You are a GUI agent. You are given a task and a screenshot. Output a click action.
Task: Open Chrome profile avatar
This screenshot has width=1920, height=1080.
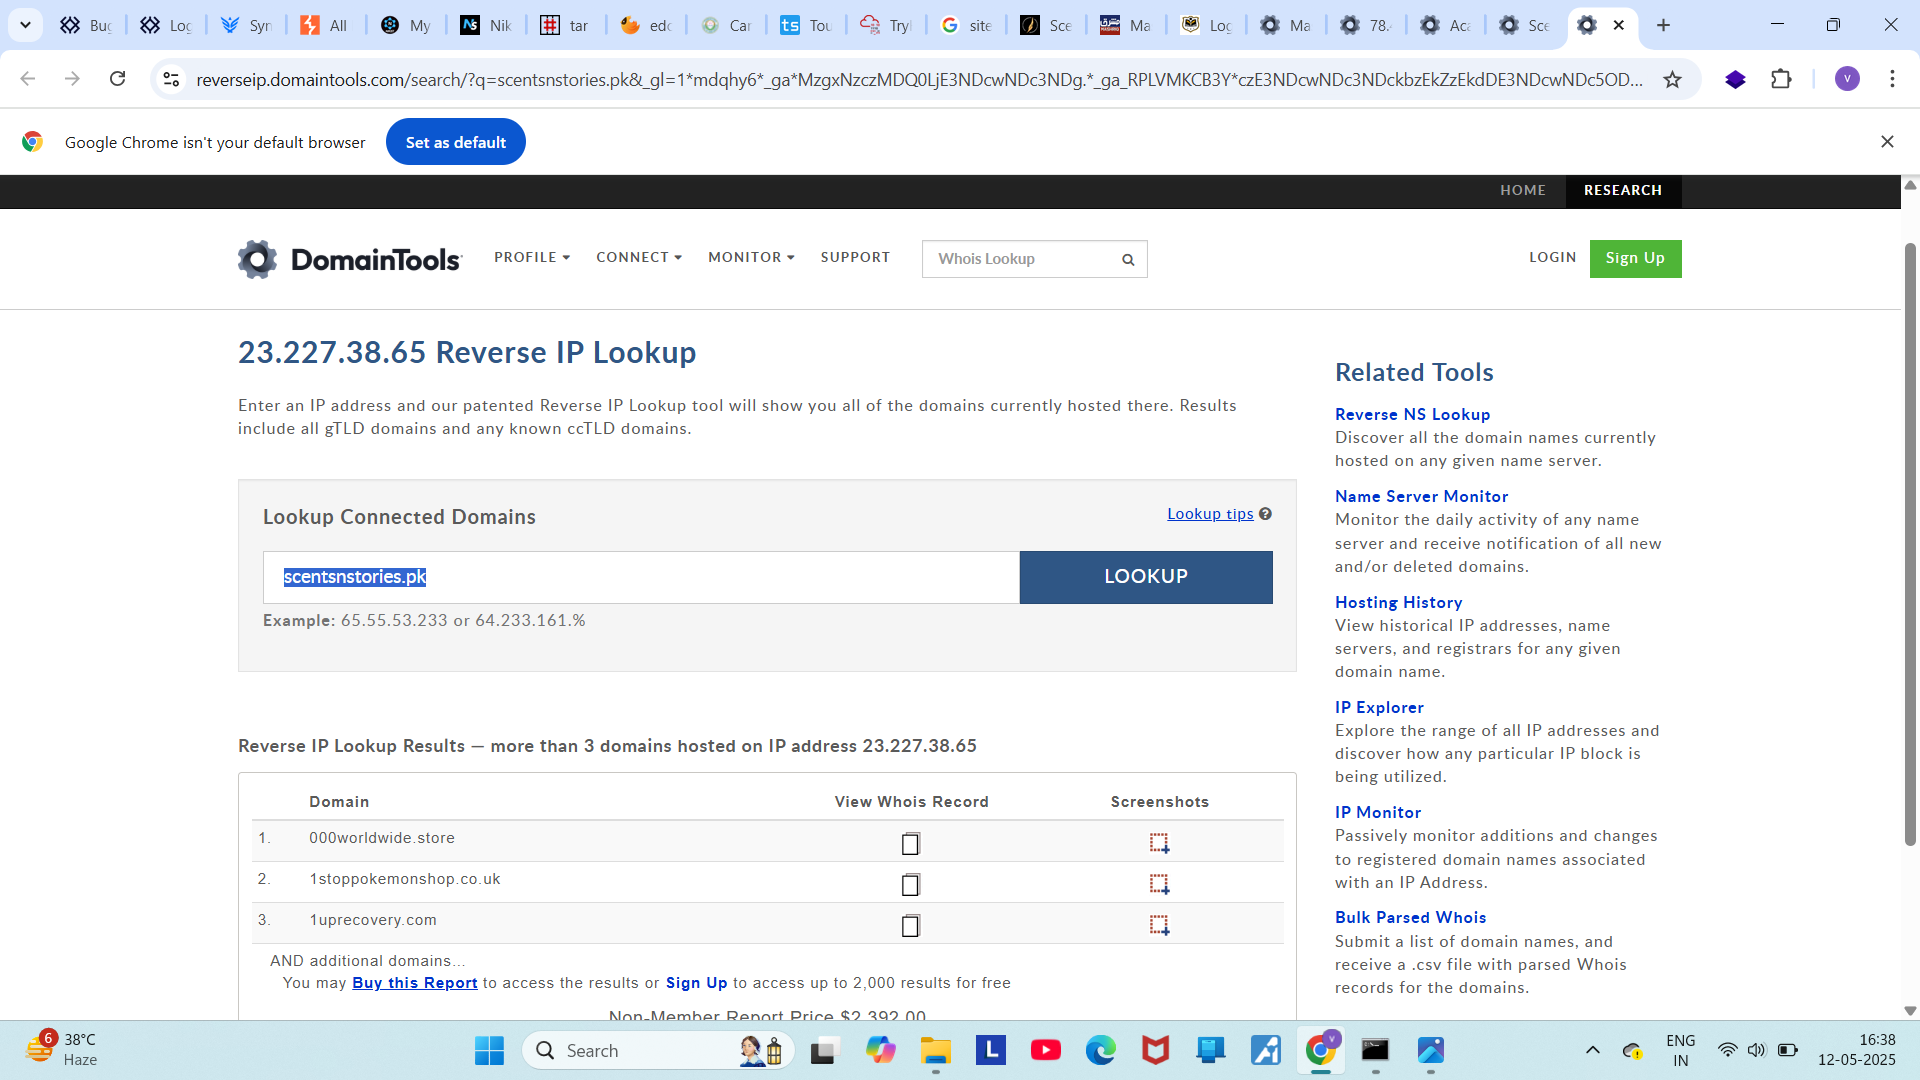click(x=1847, y=79)
